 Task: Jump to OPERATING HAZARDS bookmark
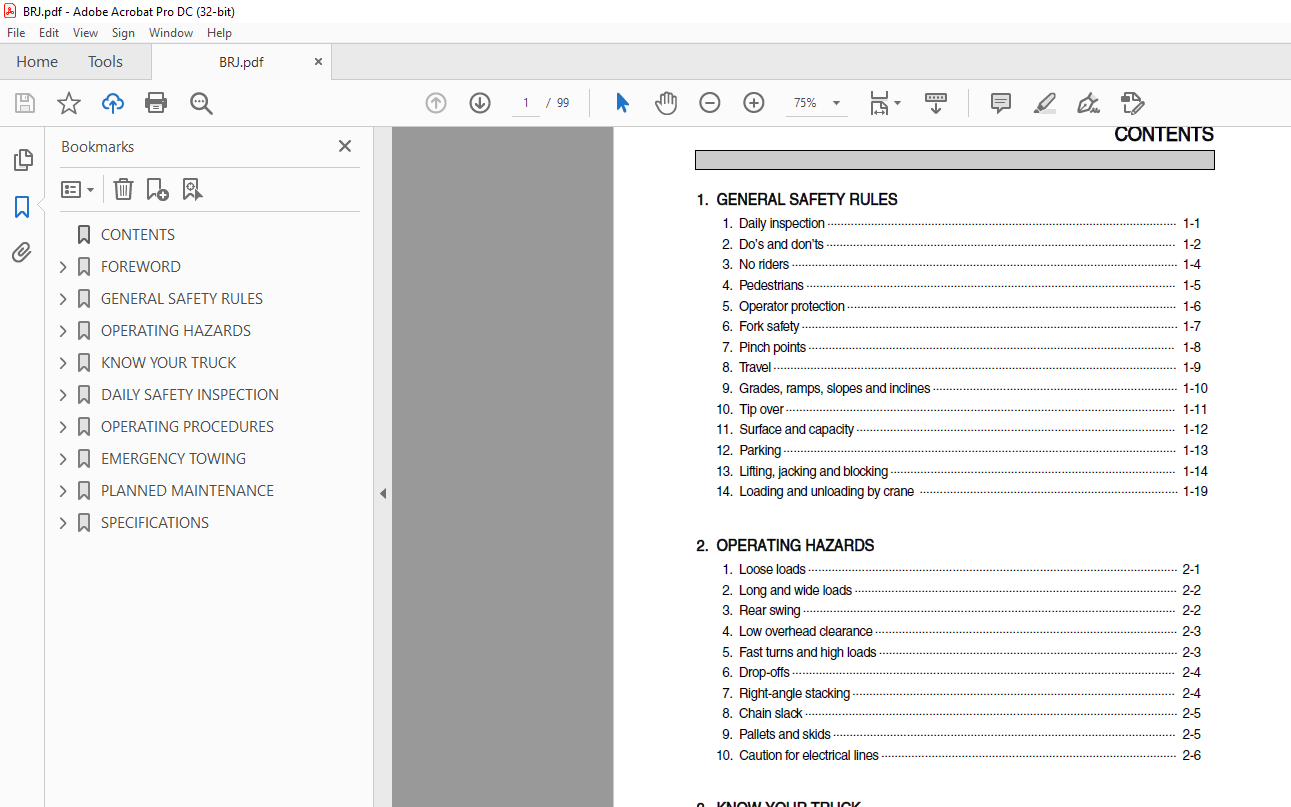(176, 331)
